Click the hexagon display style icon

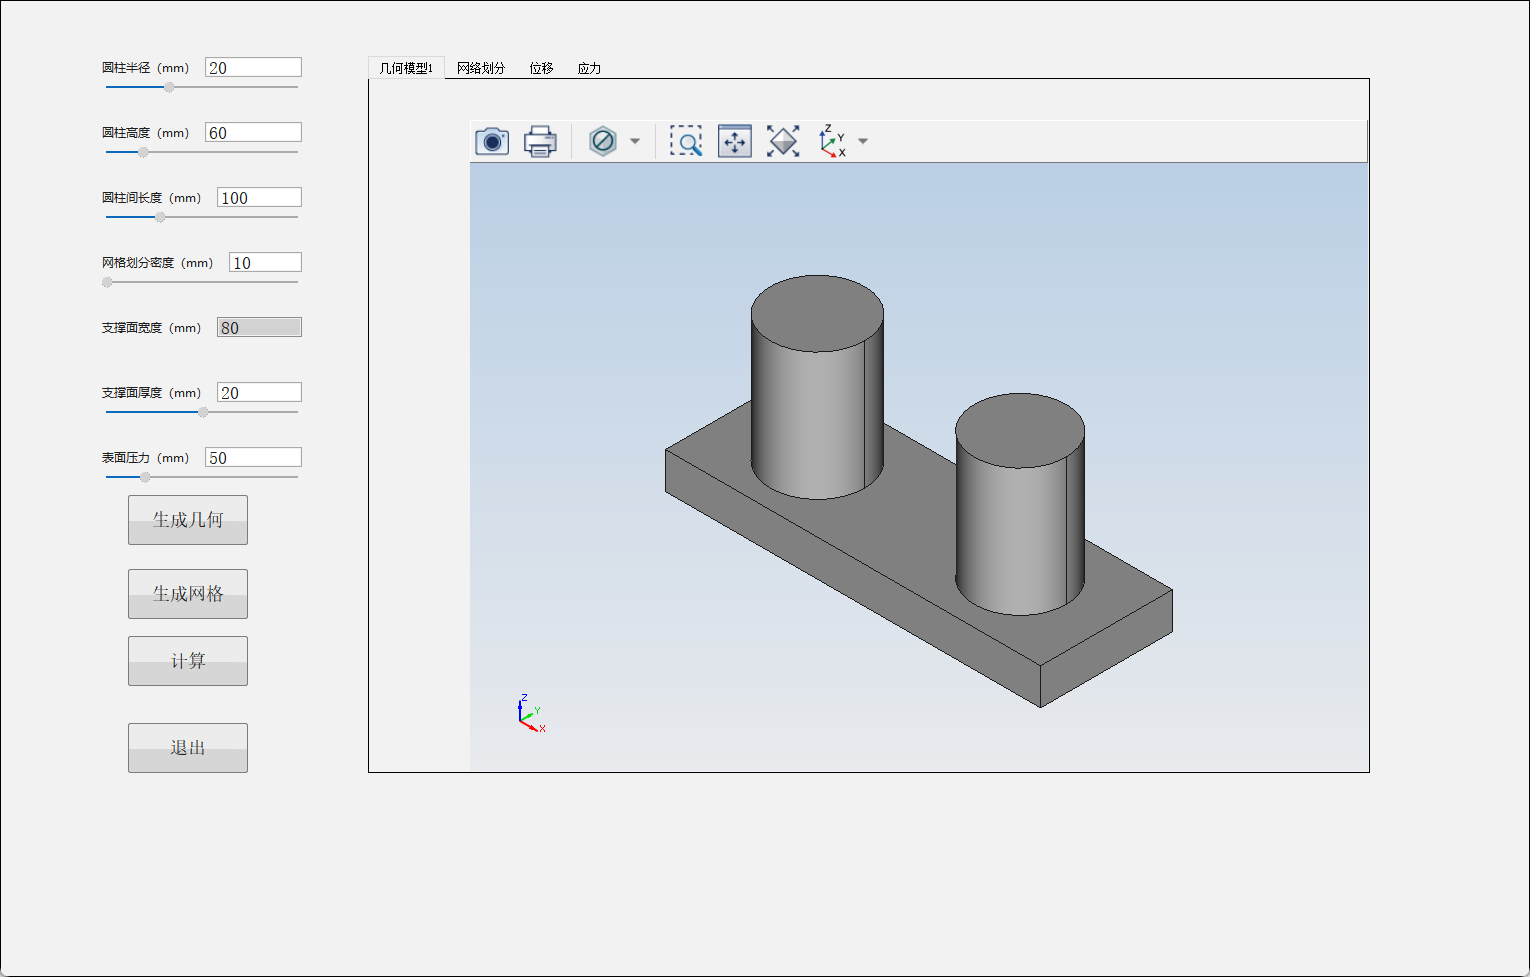point(603,141)
